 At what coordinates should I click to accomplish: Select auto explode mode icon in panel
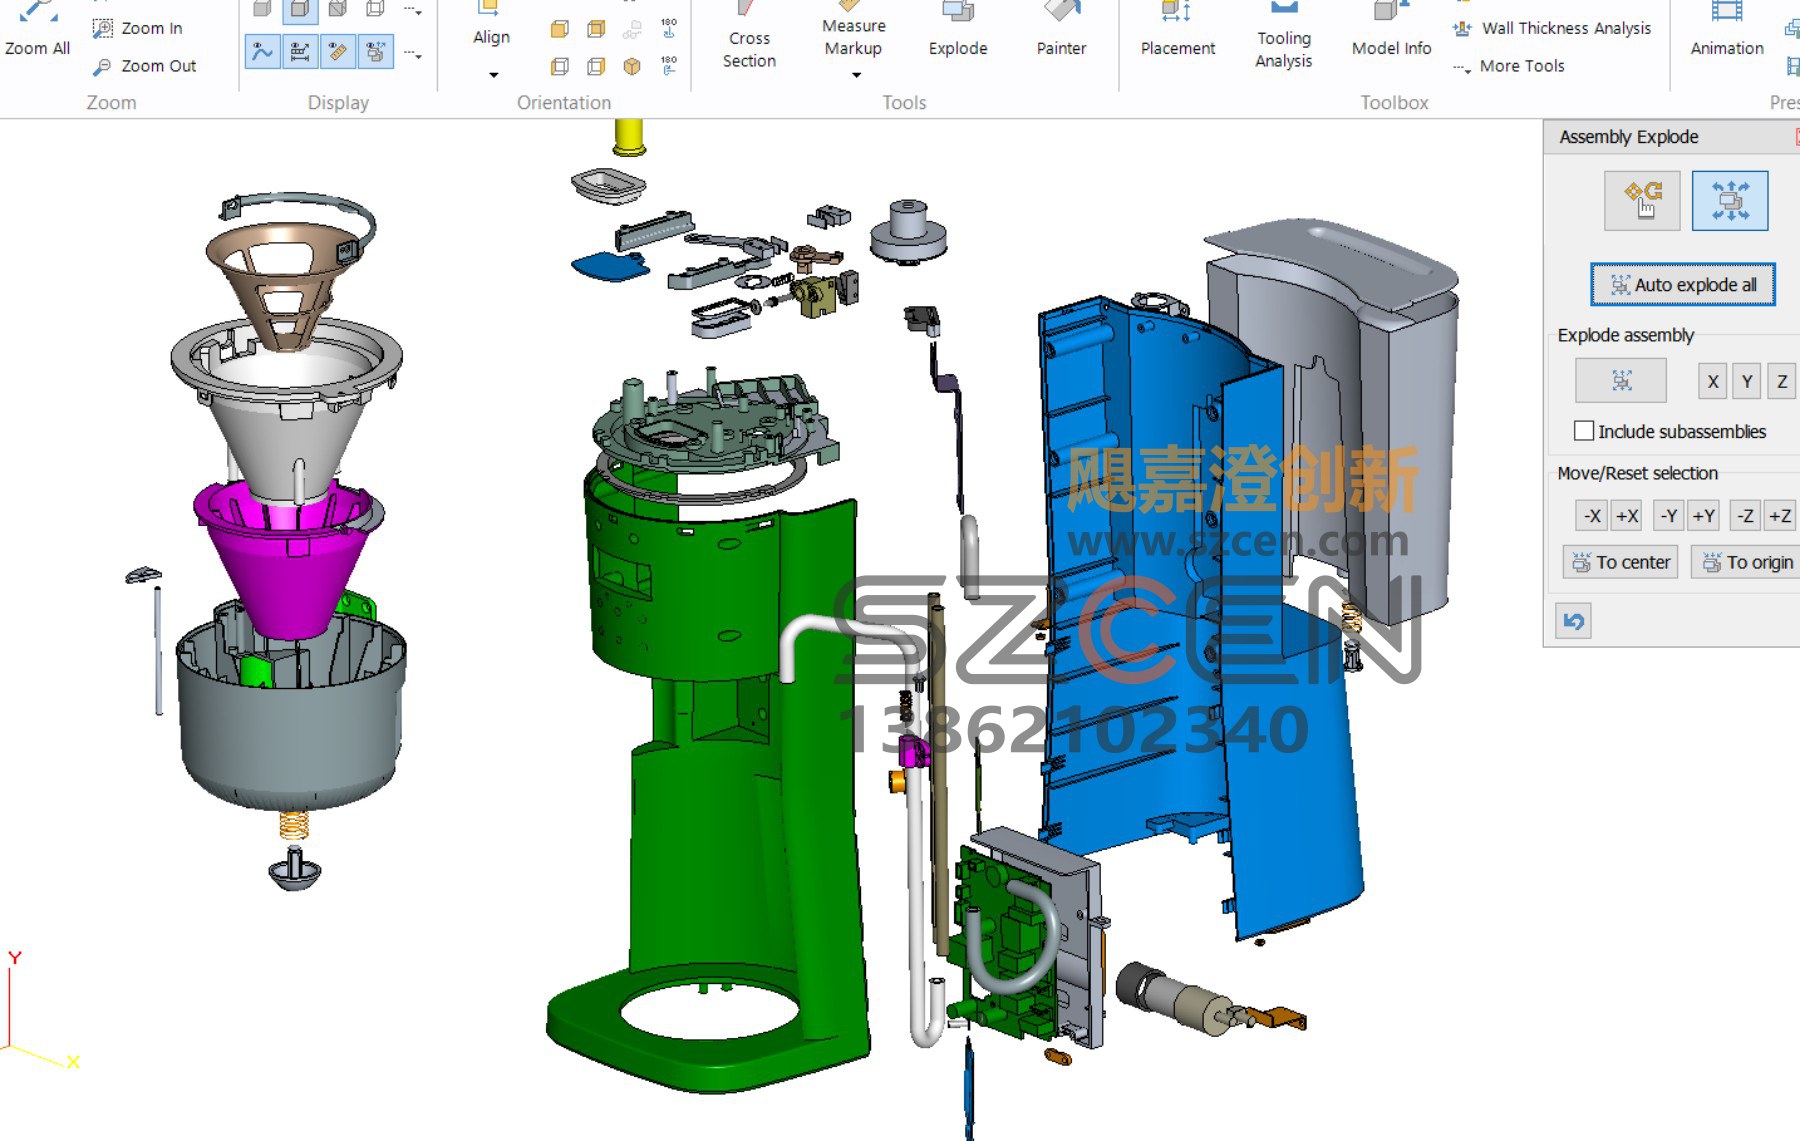tap(1730, 200)
